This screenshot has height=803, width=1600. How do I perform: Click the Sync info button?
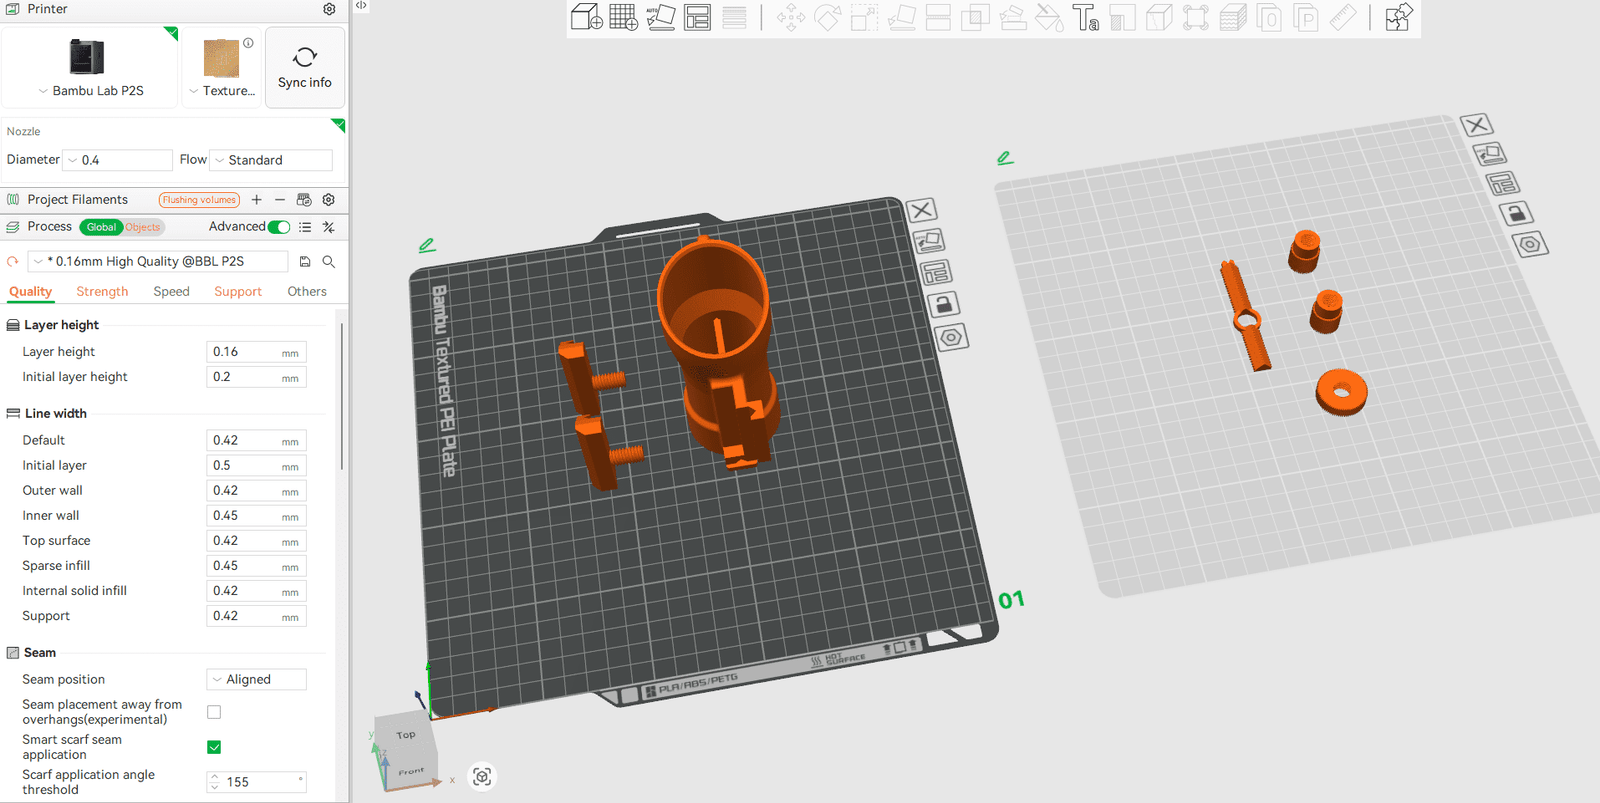click(x=305, y=67)
